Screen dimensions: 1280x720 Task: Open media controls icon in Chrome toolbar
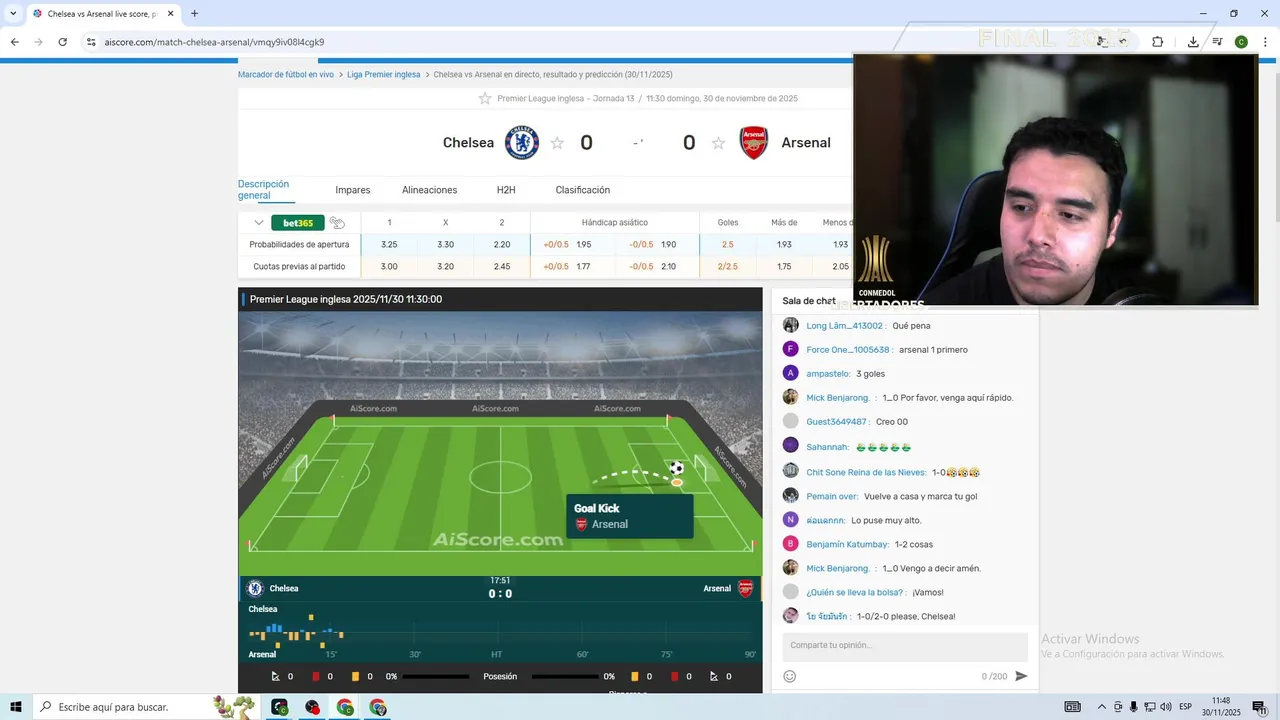coord(1217,42)
